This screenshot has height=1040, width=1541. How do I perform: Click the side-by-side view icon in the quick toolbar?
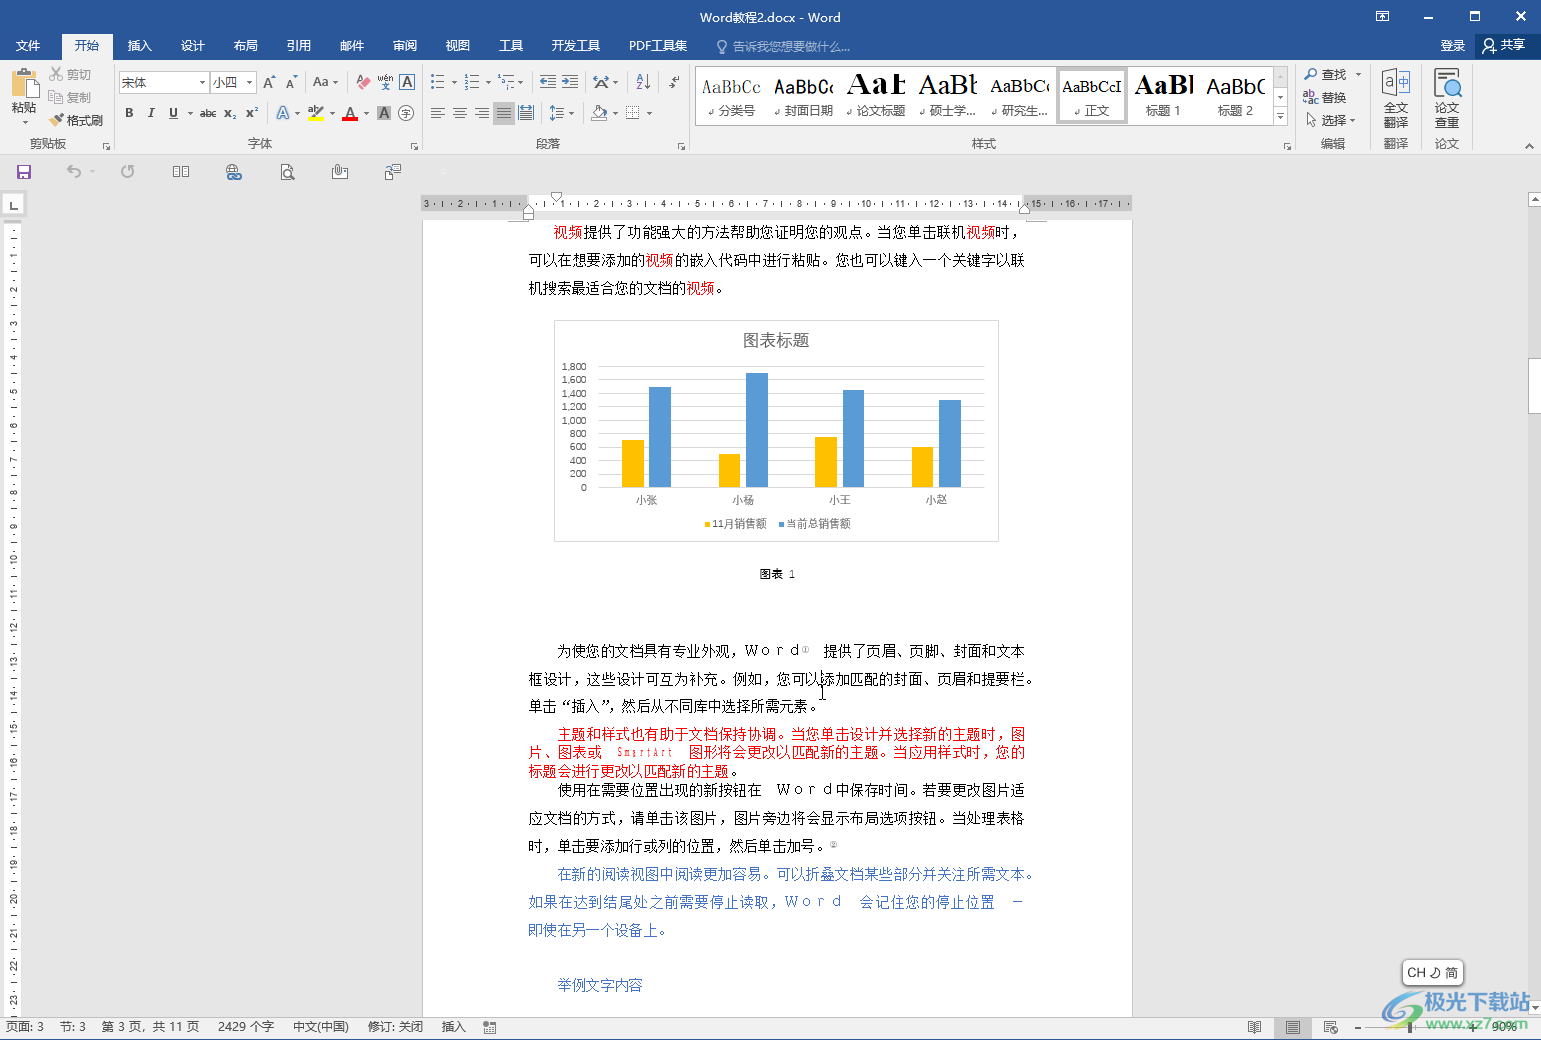(181, 172)
